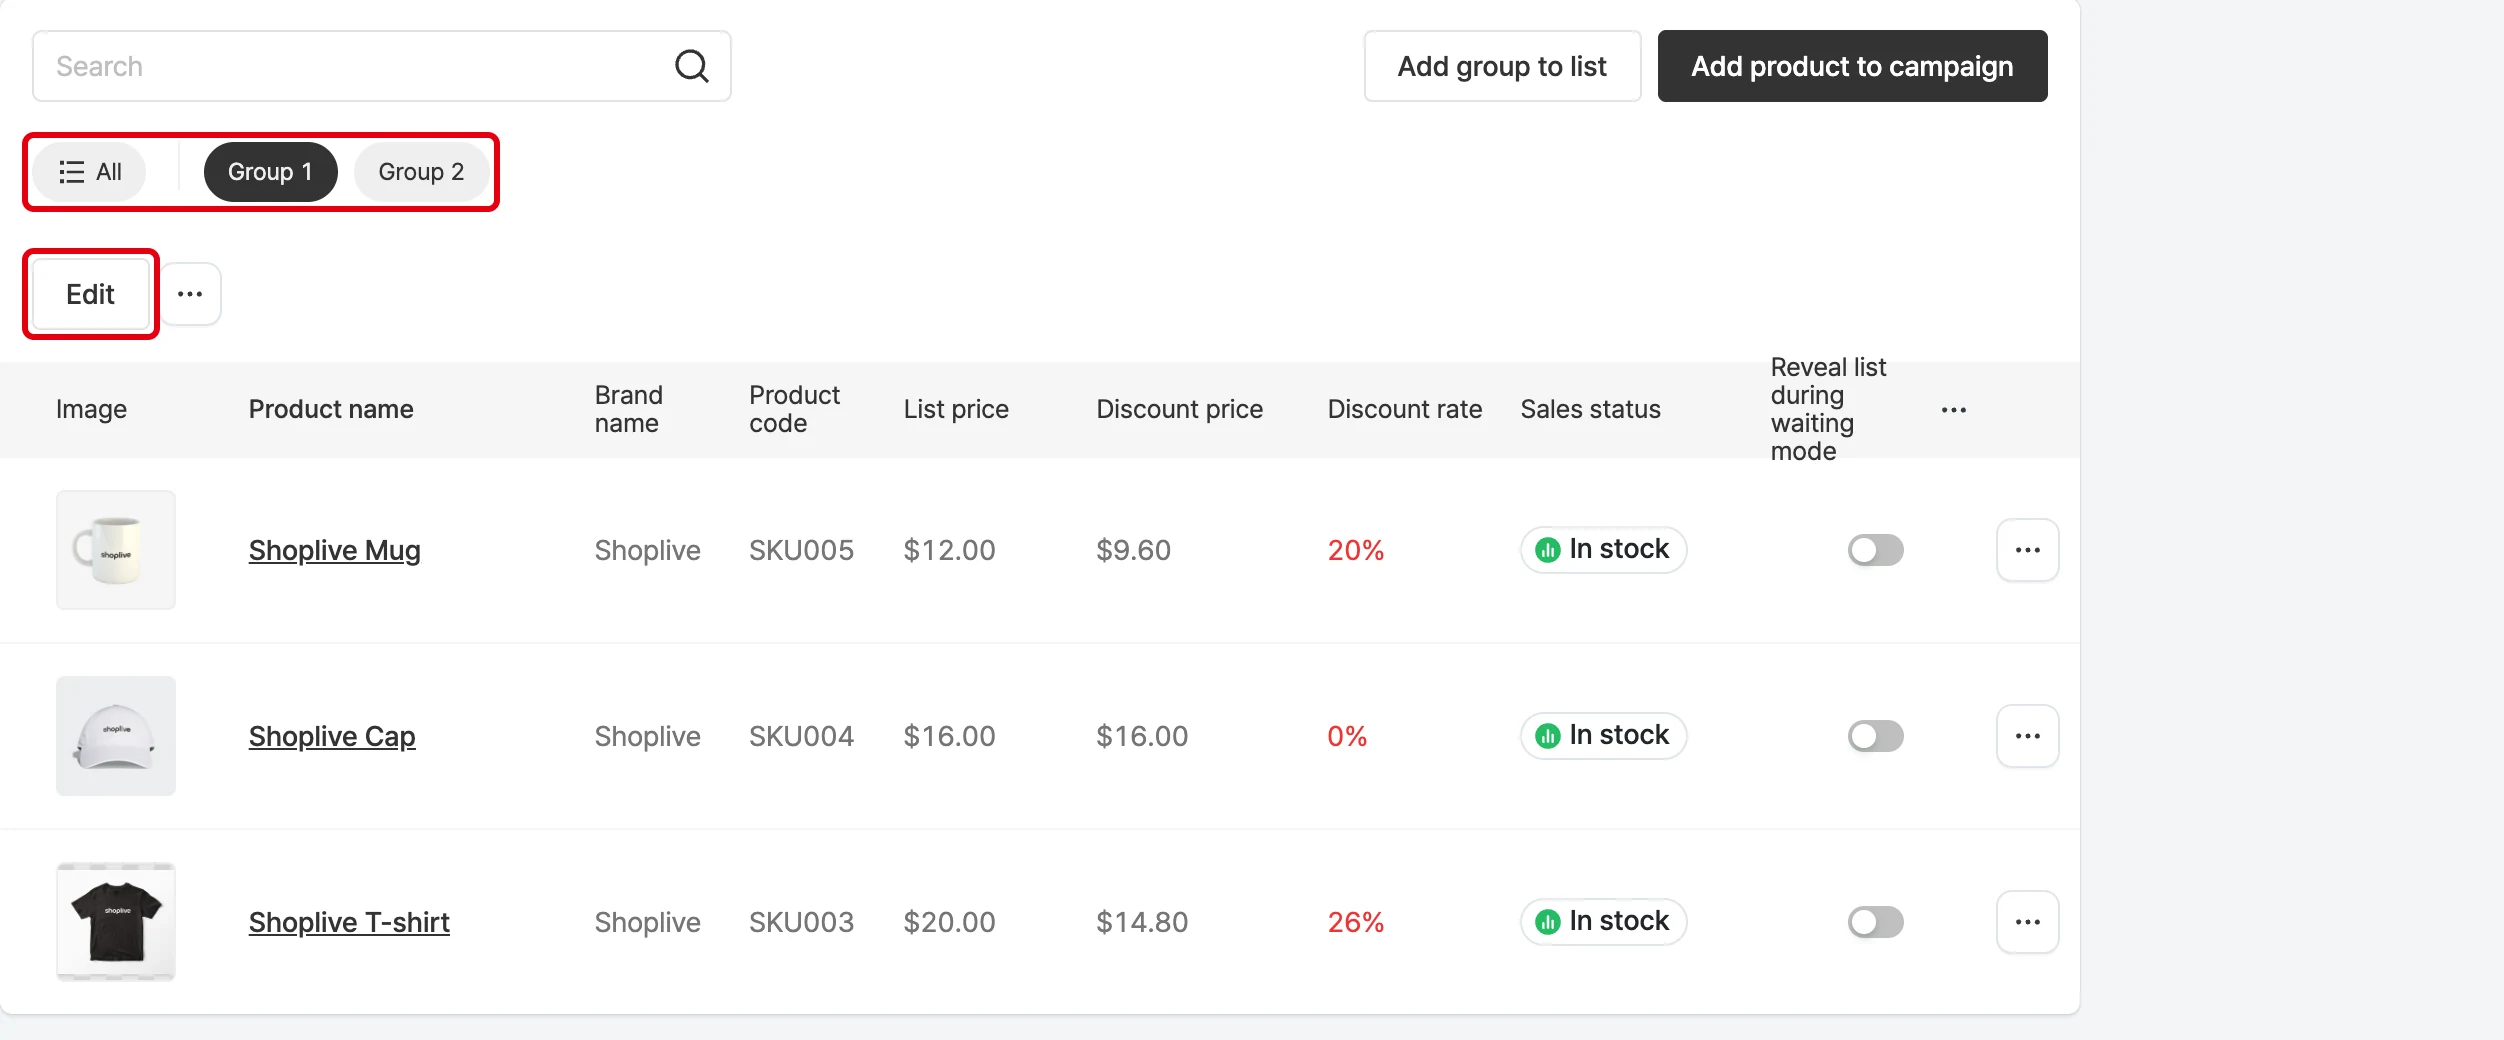The image size is (2504, 1040).
Task: Select the All filter tab
Action: [90, 172]
